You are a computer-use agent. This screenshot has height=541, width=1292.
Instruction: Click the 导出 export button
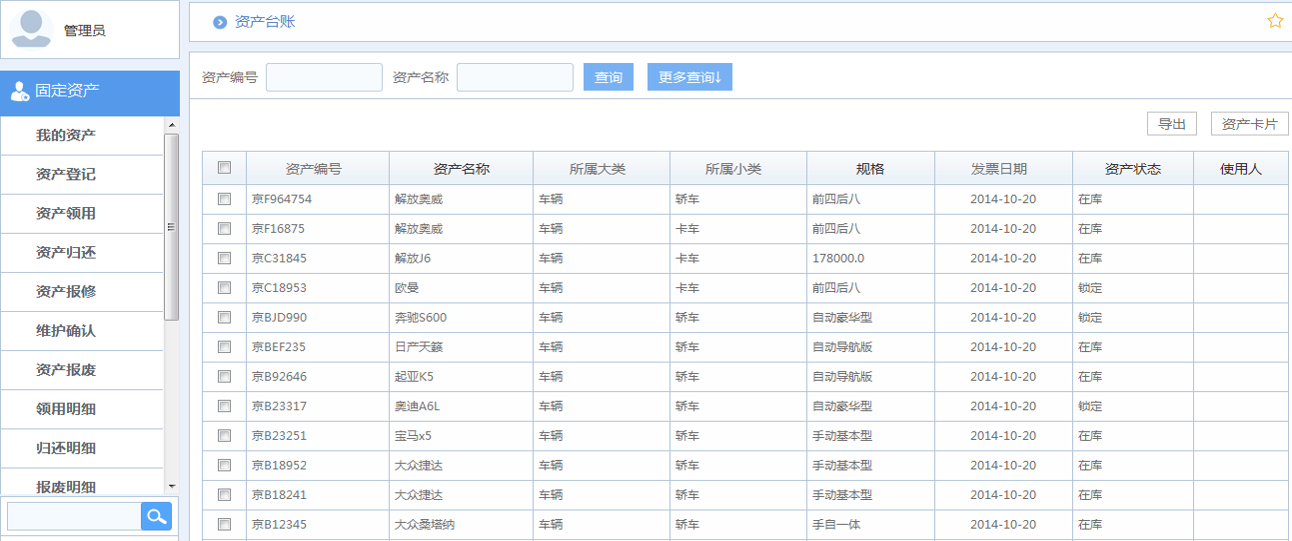pyautogui.click(x=1171, y=124)
